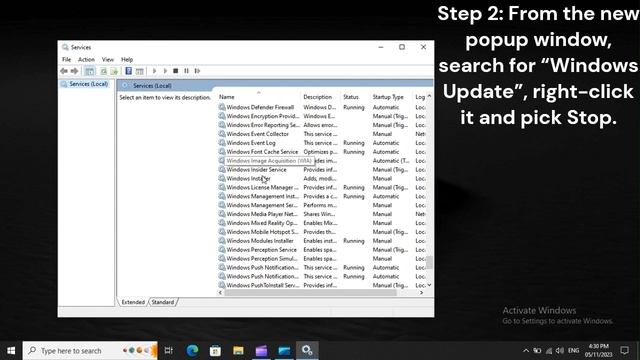The height and width of the screenshot is (360, 640).
Task: Select the Windows License Manager service
Action: [262, 187]
